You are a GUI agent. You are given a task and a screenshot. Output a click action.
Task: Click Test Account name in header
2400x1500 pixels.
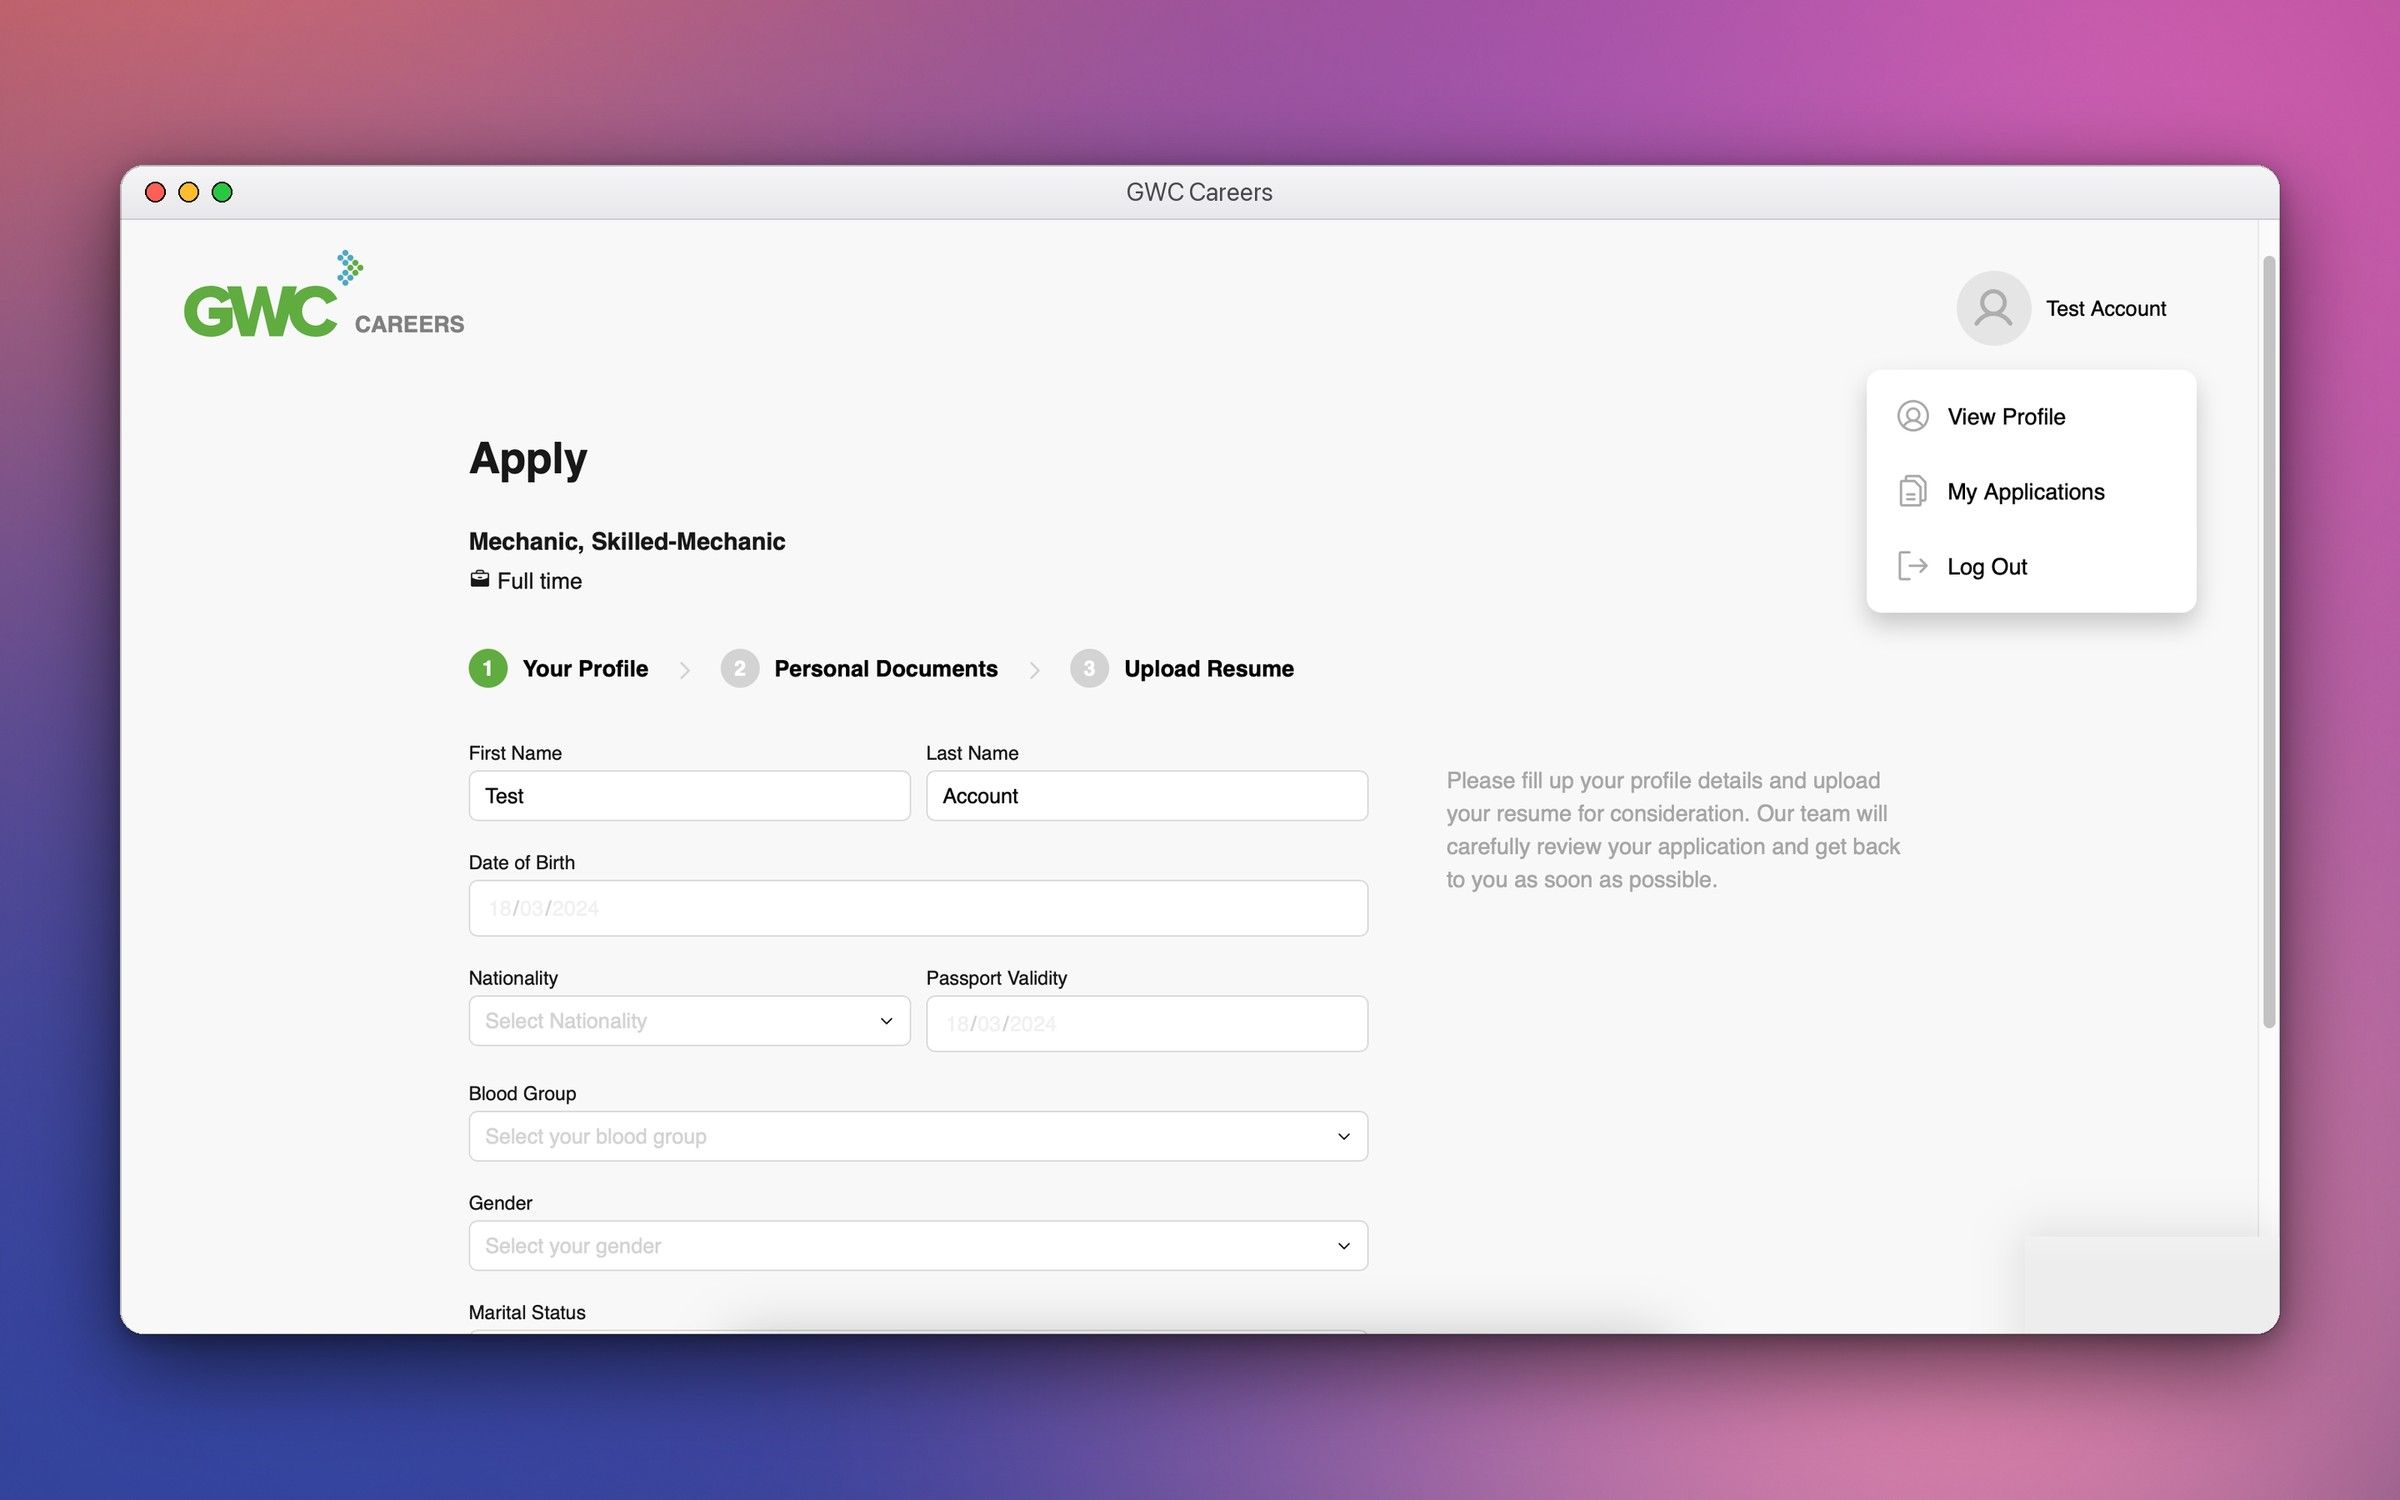coord(2106,308)
